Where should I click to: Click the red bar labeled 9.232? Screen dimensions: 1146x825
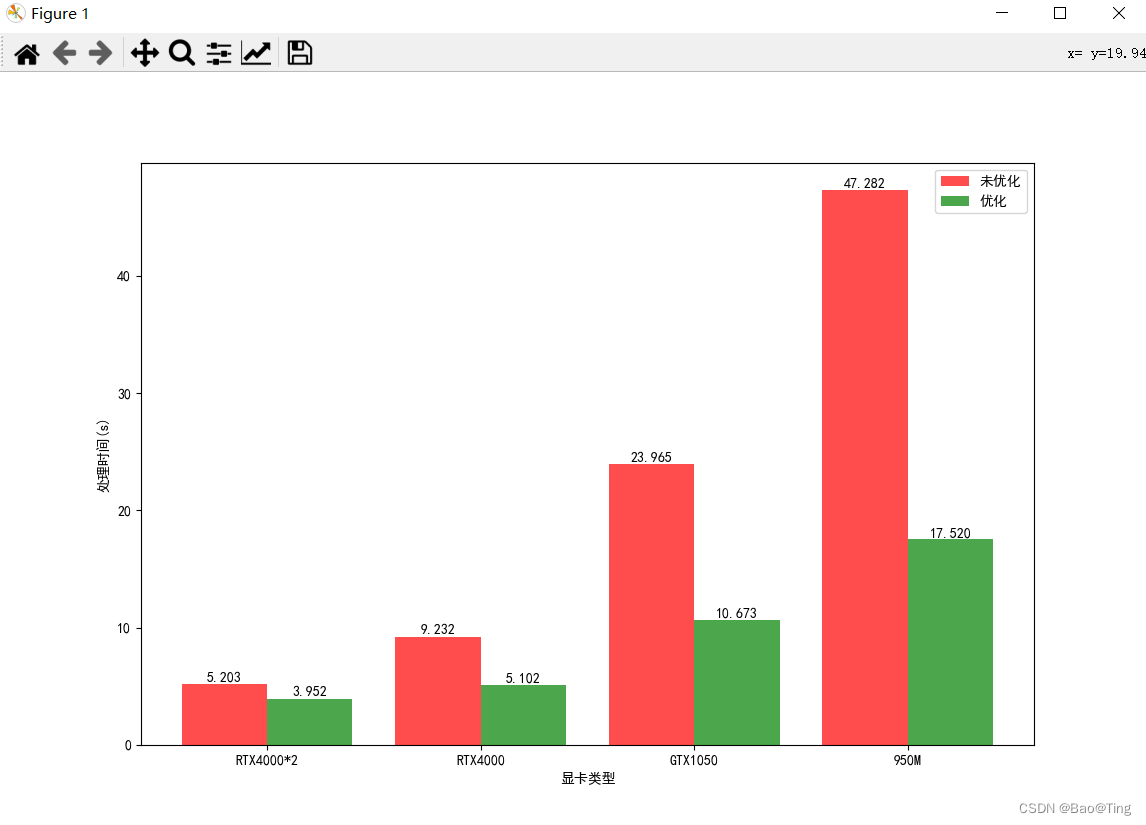point(438,691)
